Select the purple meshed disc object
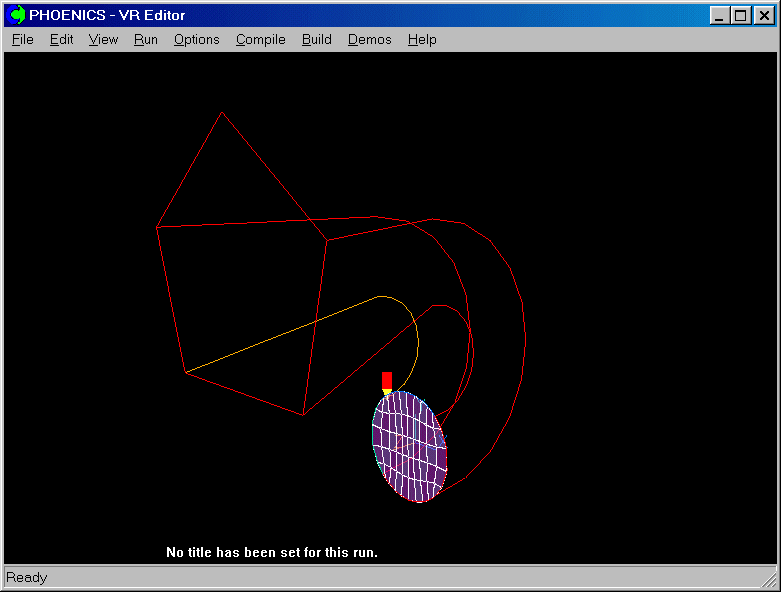The image size is (781, 592). 409,447
